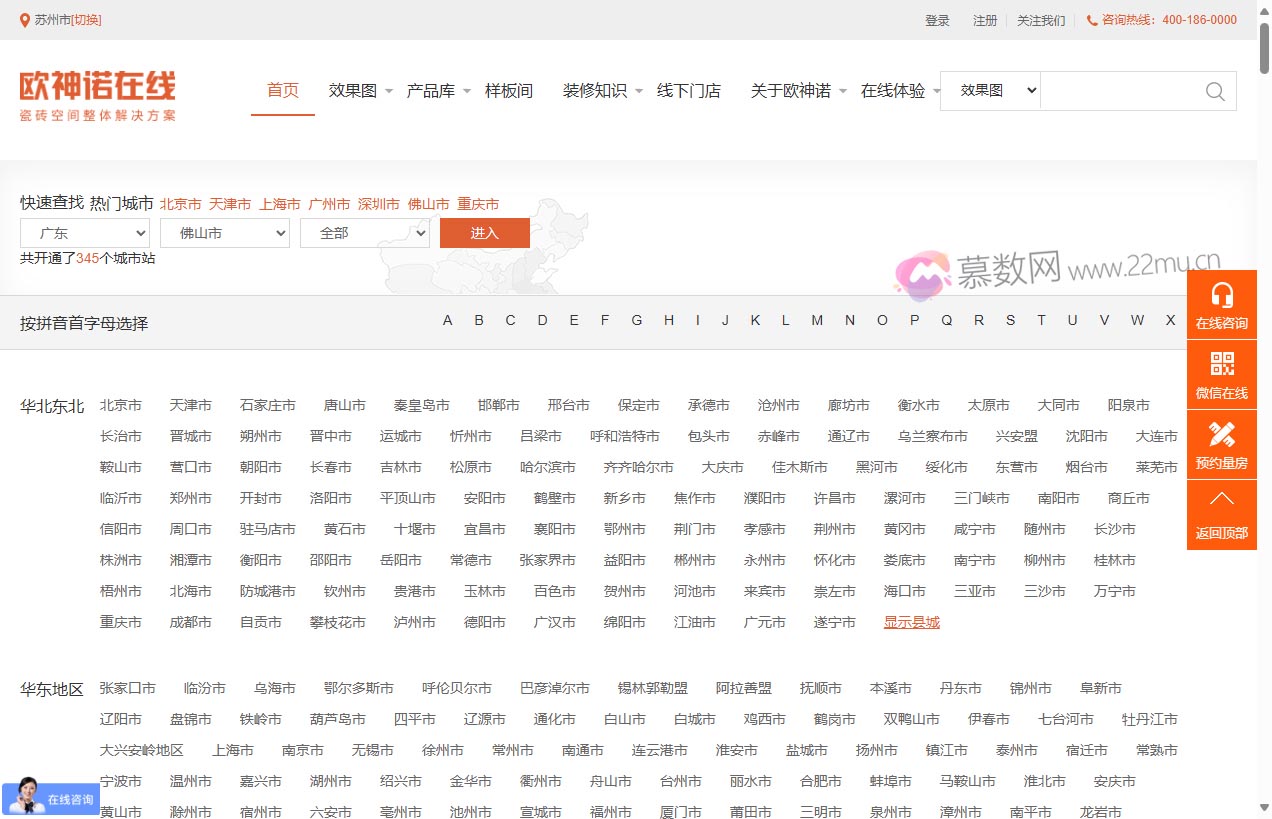Image resolution: width=1272 pixels, height=819 pixels.
Task: Click the search magnifier icon
Action: pyautogui.click(x=1215, y=91)
